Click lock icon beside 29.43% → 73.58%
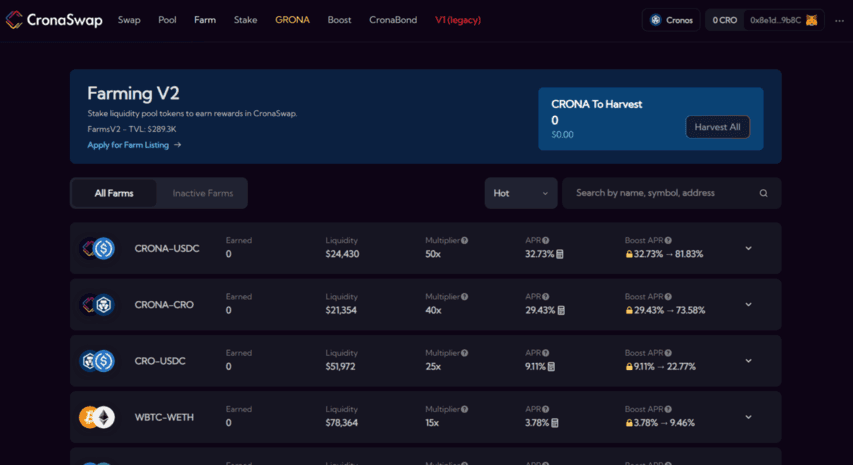 tap(629, 311)
